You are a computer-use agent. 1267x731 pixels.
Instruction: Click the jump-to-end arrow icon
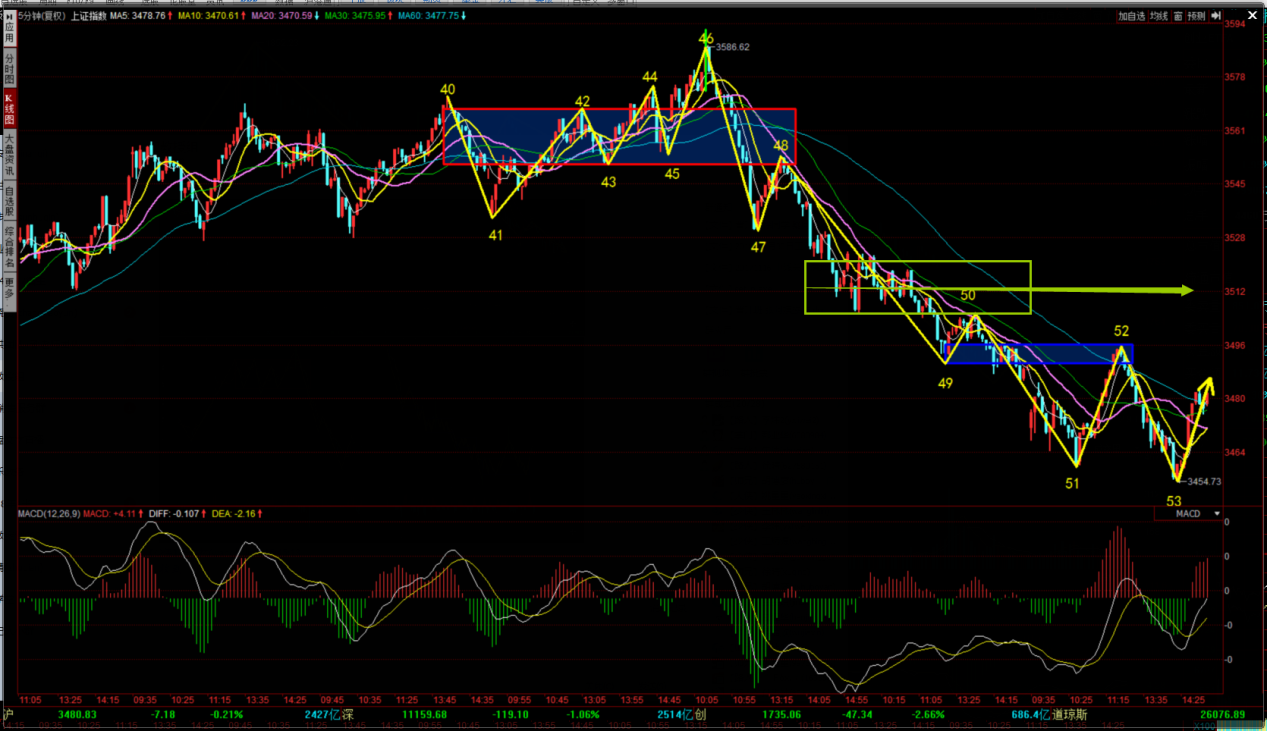(1216, 16)
